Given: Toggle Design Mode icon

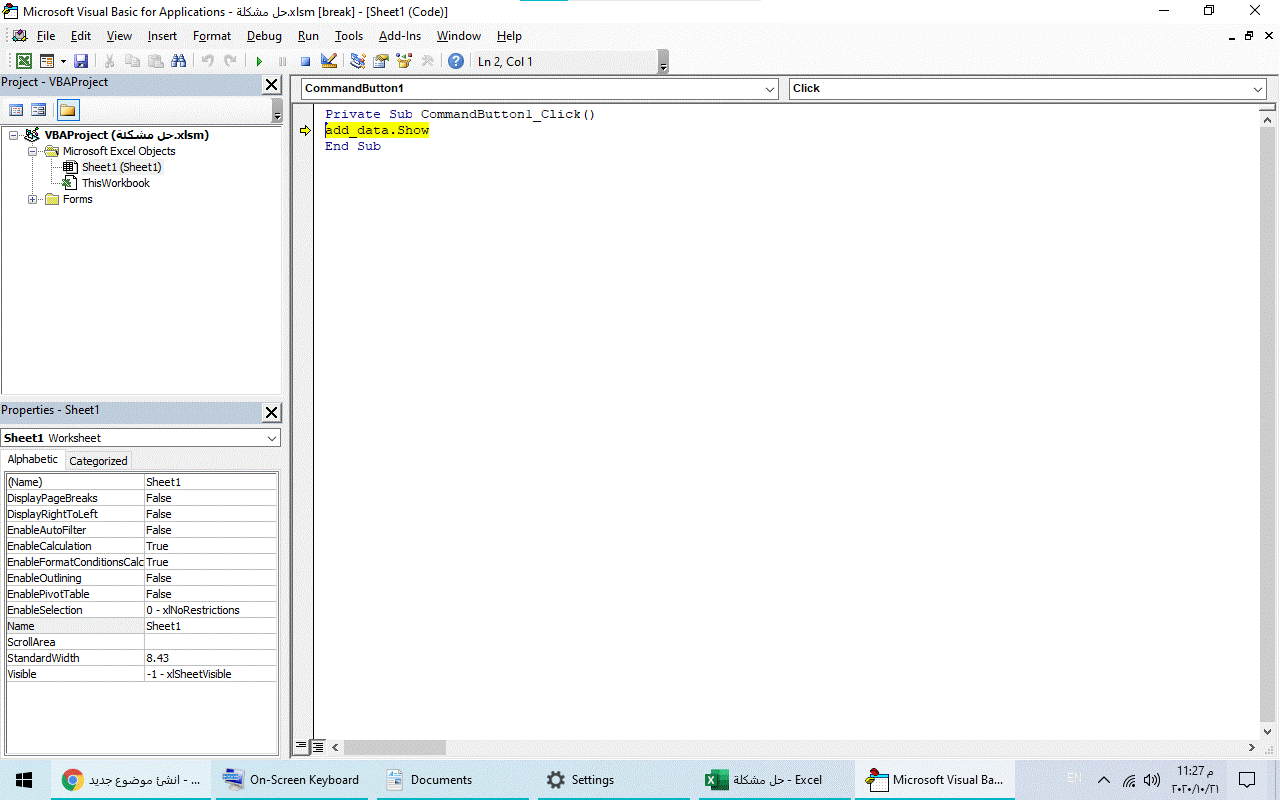Looking at the screenshot, I should 329,61.
